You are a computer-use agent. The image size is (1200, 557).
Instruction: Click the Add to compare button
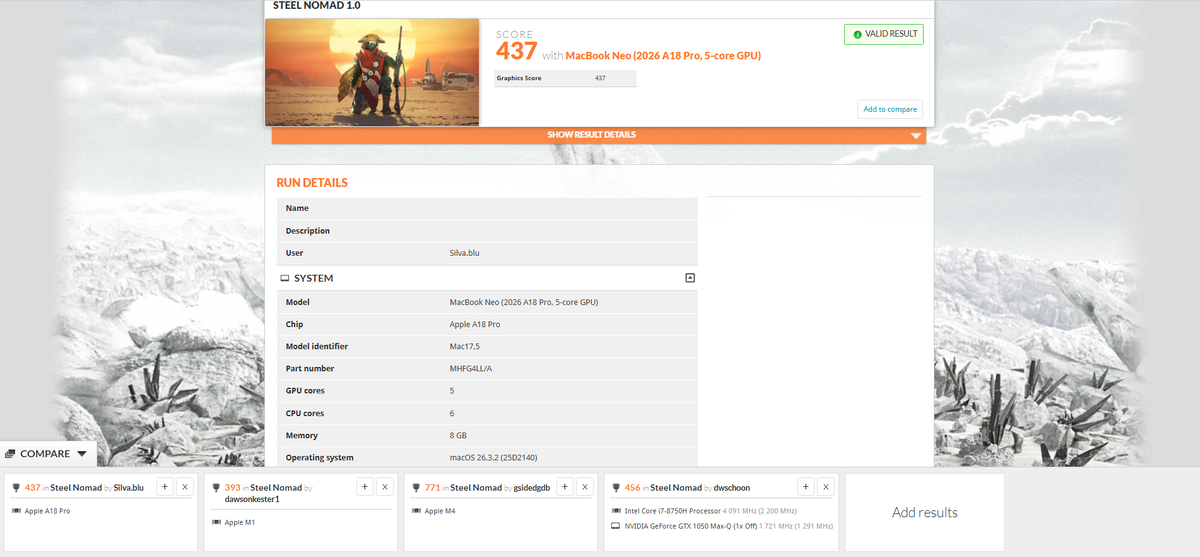(889, 109)
